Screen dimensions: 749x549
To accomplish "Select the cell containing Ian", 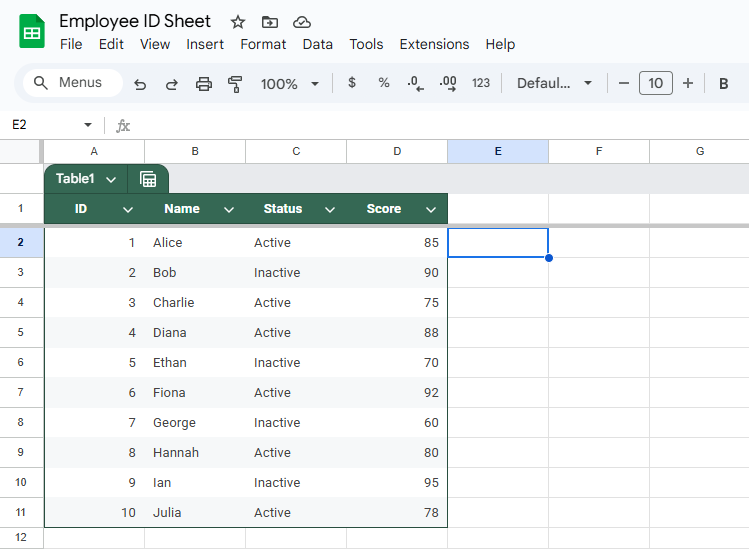I will point(195,483).
